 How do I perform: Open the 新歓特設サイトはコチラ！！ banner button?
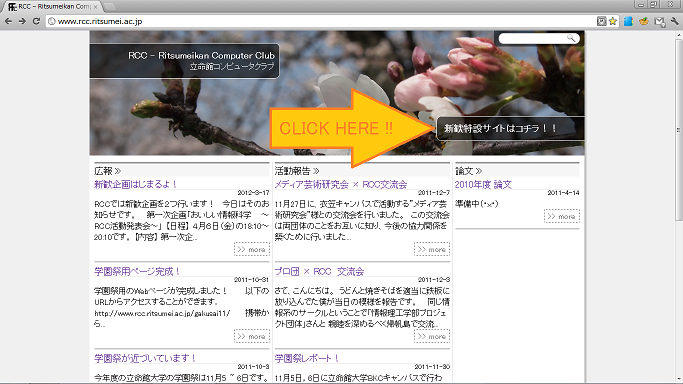click(x=510, y=128)
